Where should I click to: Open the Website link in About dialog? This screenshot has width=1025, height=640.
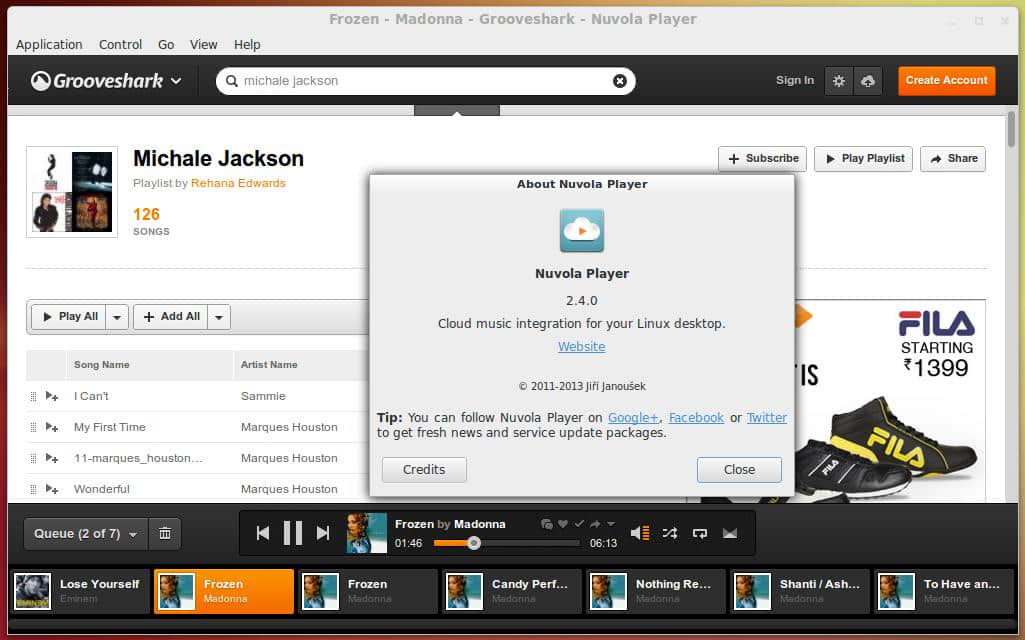pos(581,347)
